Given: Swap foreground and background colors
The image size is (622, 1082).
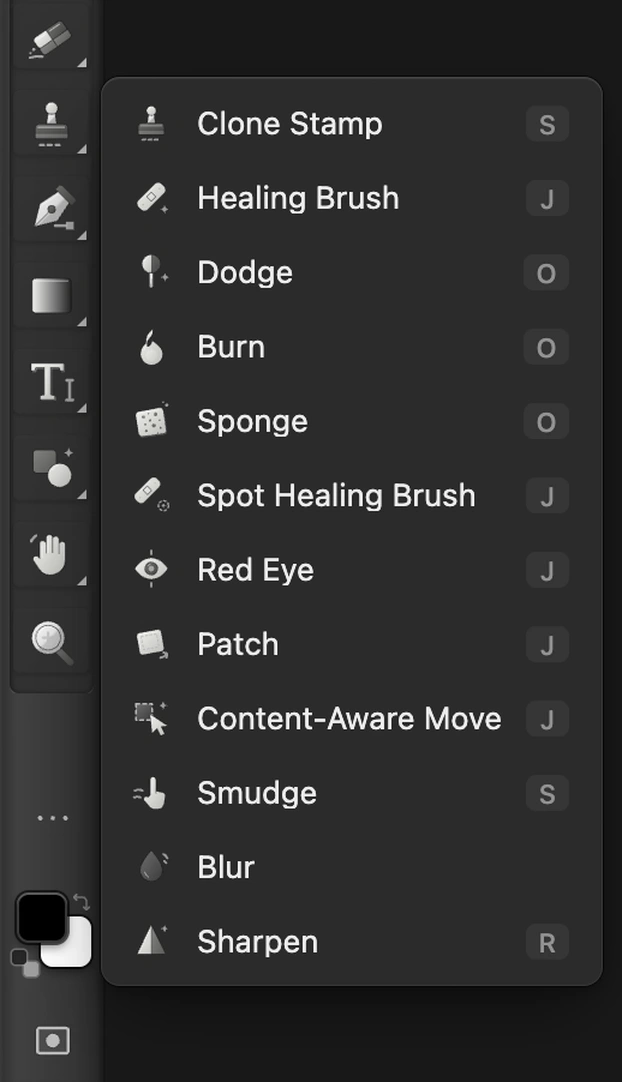Looking at the screenshot, I should [81, 901].
